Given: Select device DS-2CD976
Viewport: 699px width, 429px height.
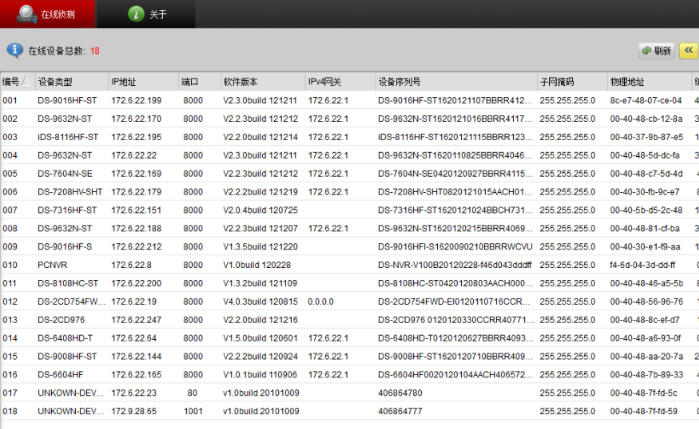Looking at the screenshot, I should point(61,320).
